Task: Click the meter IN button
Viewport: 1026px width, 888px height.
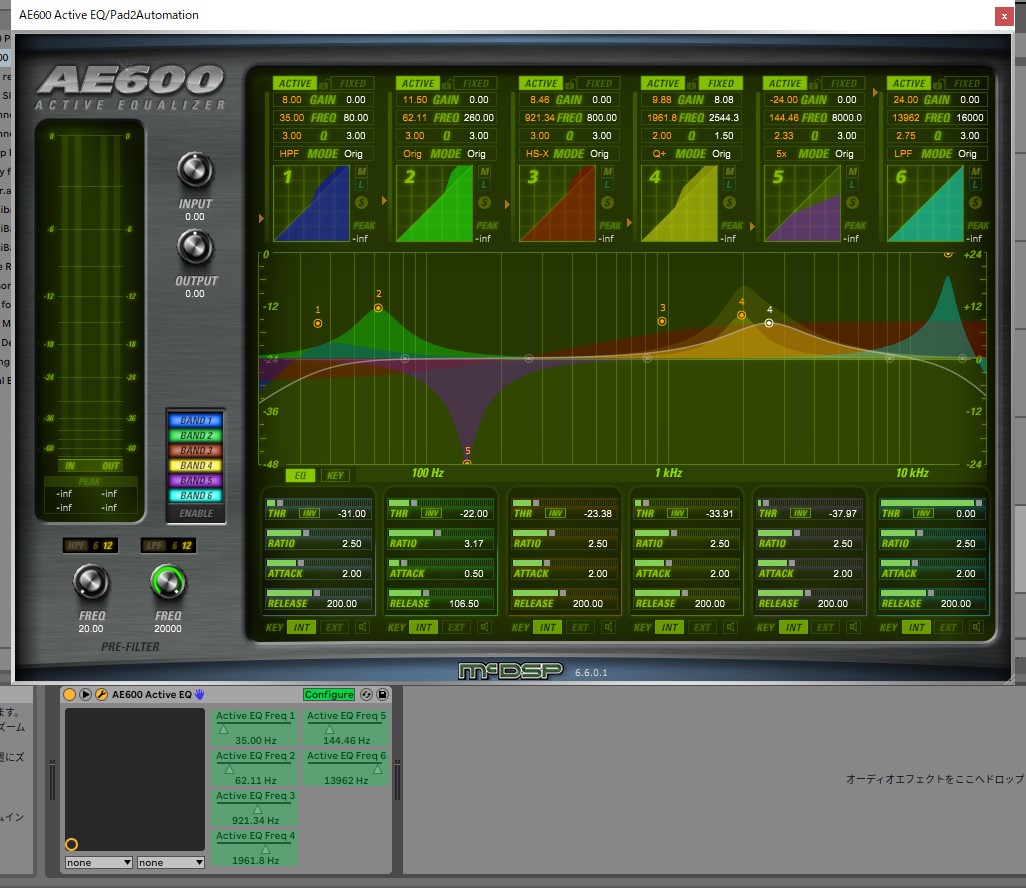Action: [x=70, y=466]
